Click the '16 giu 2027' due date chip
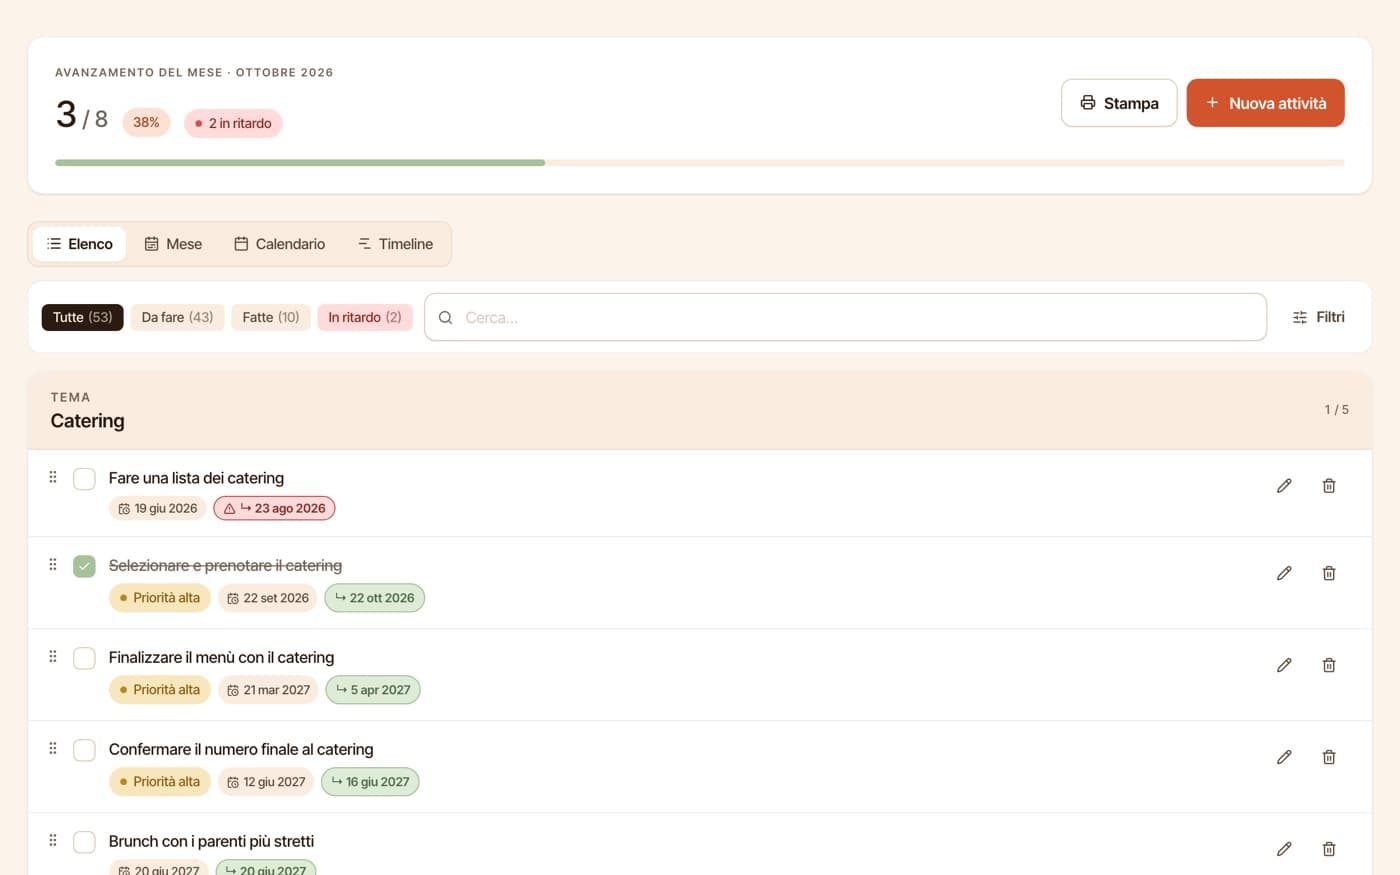This screenshot has width=1400, height=875. 370,782
